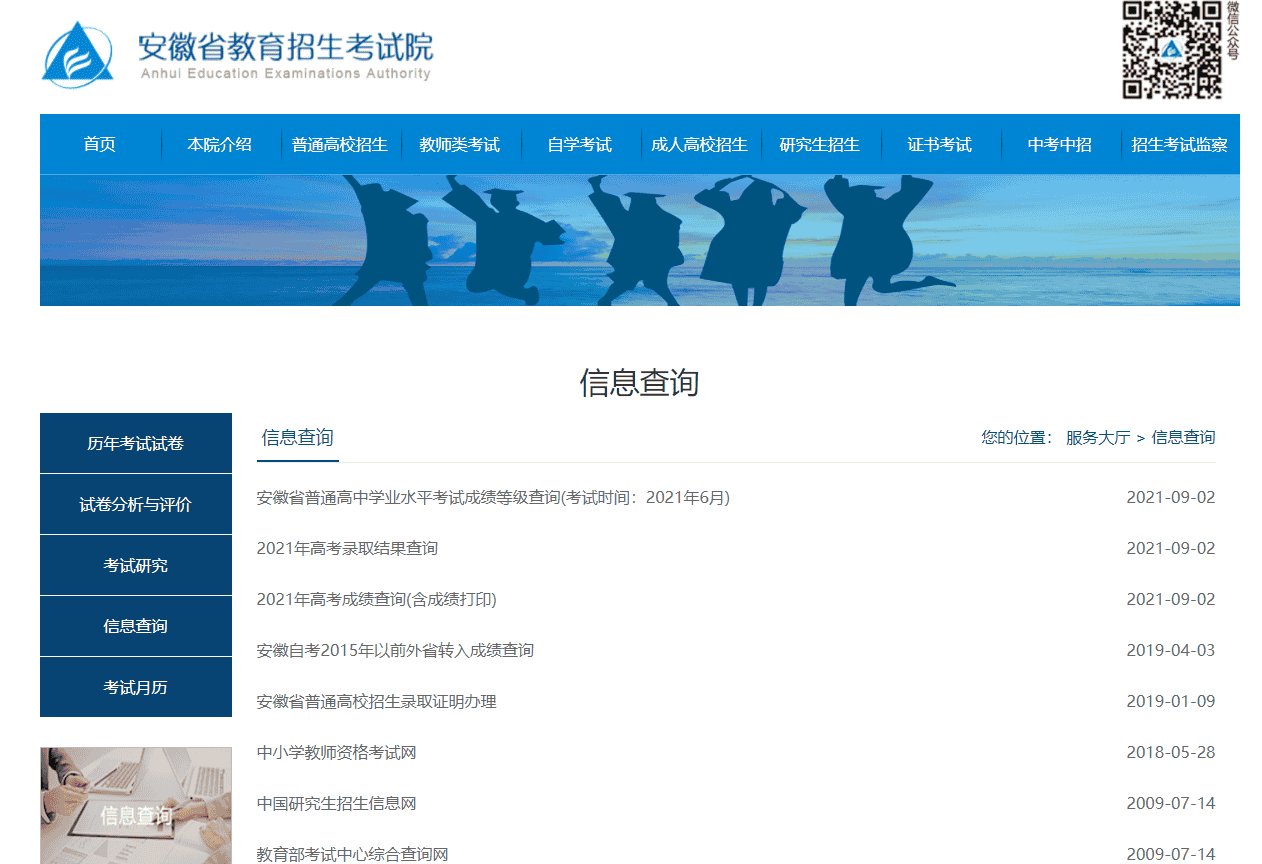Click 考试月历 sidebar button
The width and height of the screenshot is (1262, 864).
click(136, 688)
